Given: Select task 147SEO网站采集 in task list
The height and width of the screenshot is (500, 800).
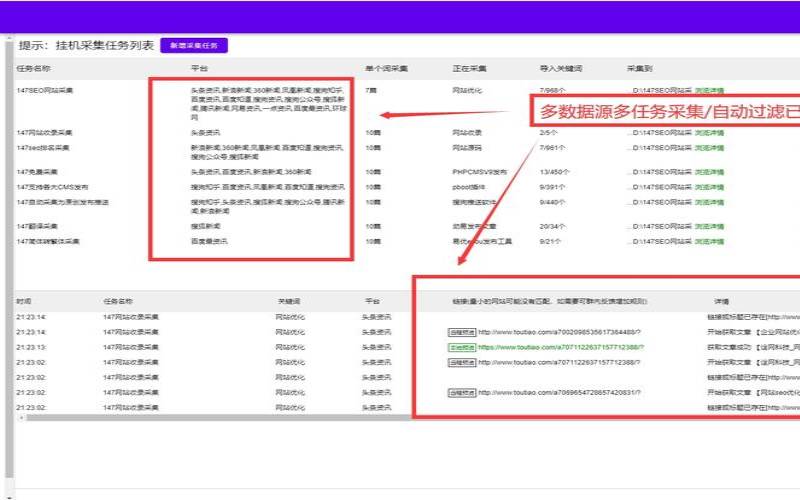Looking at the screenshot, I should [45, 90].
